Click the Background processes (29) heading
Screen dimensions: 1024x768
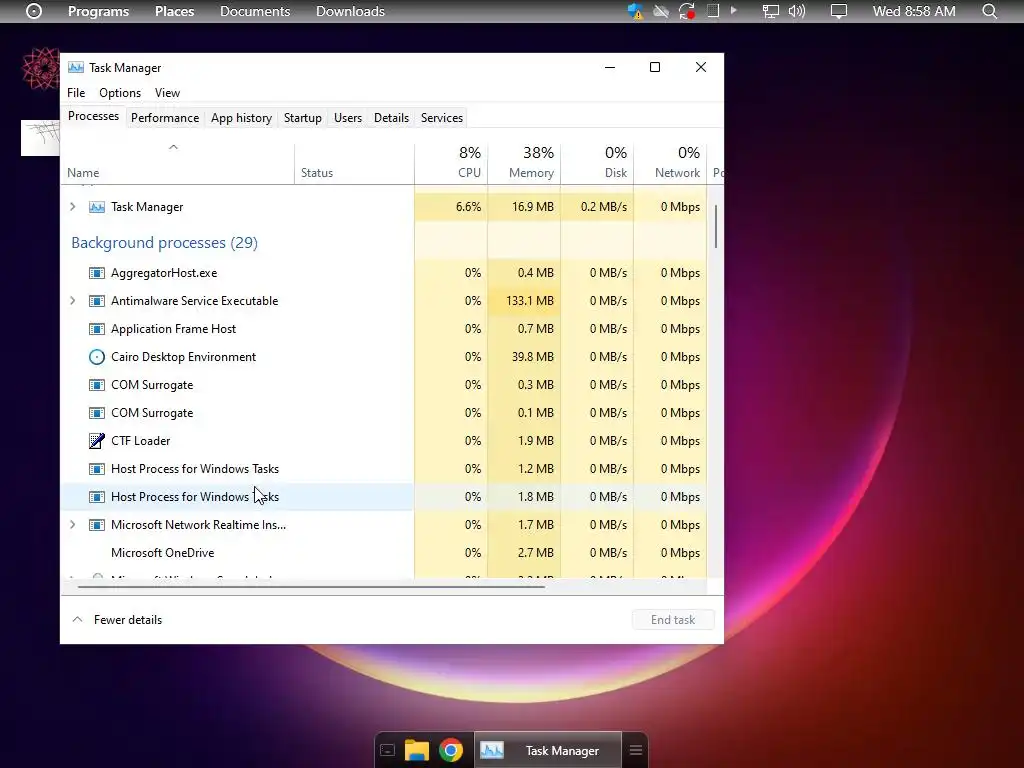coord(165,243)
